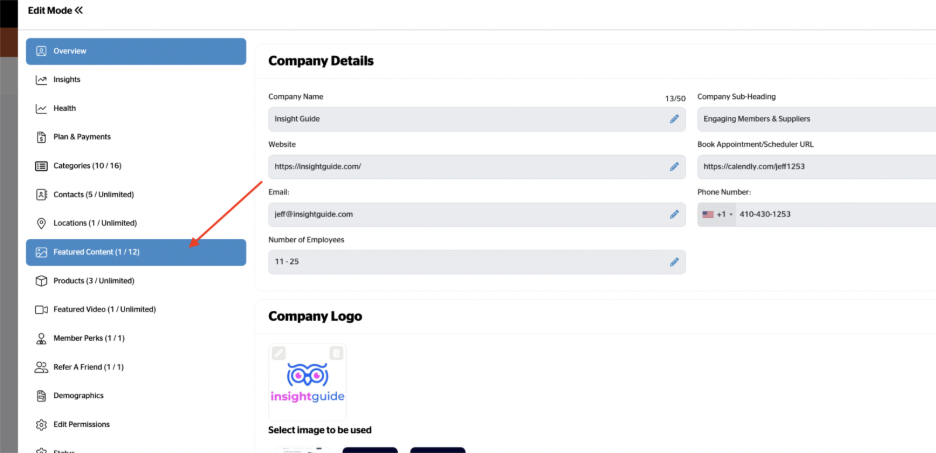Collapse Edit Mode with the double chevron
The image size is (936, 453).
click(78, 10)
